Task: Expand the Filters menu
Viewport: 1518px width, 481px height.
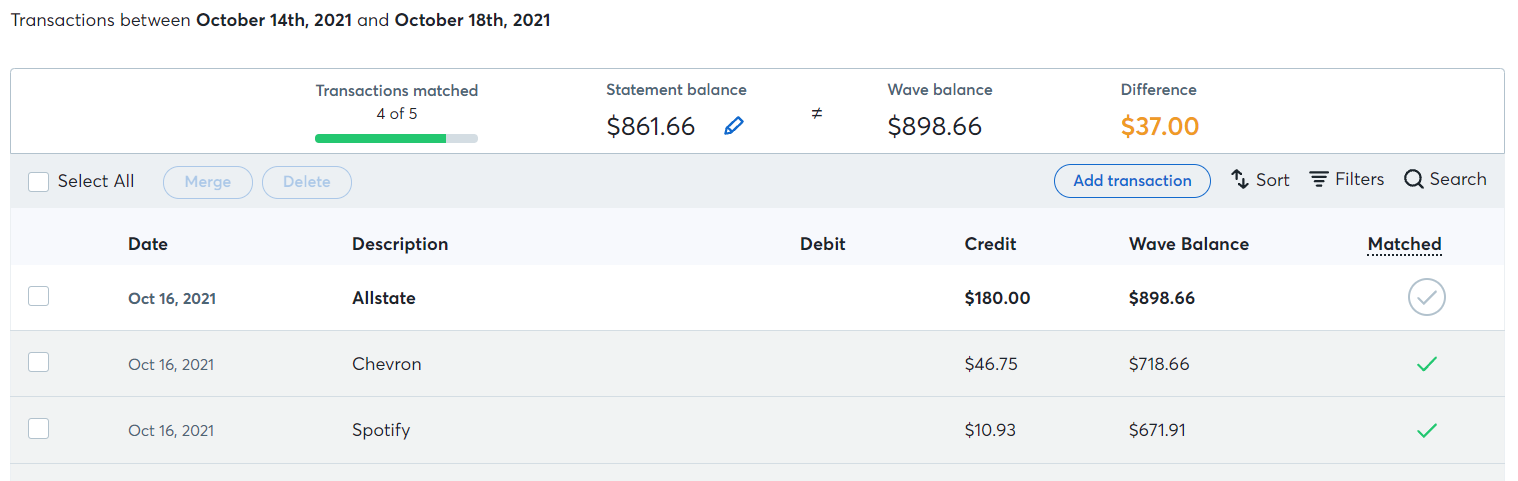Action: [1347, 180]
